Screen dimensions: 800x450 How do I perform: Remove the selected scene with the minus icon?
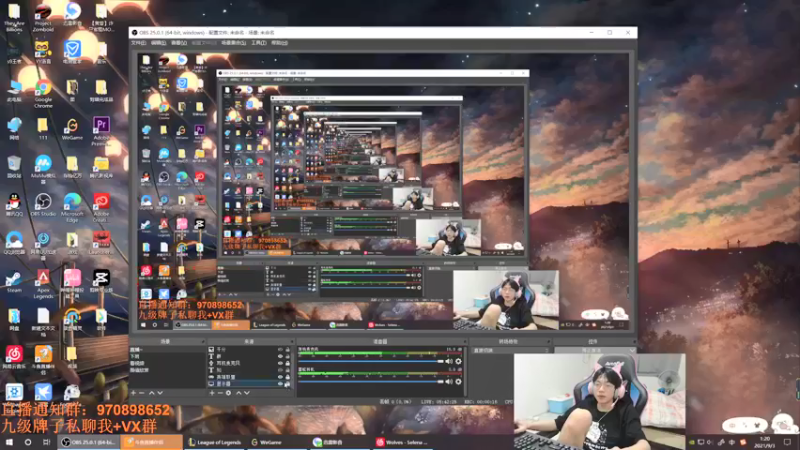142,393
